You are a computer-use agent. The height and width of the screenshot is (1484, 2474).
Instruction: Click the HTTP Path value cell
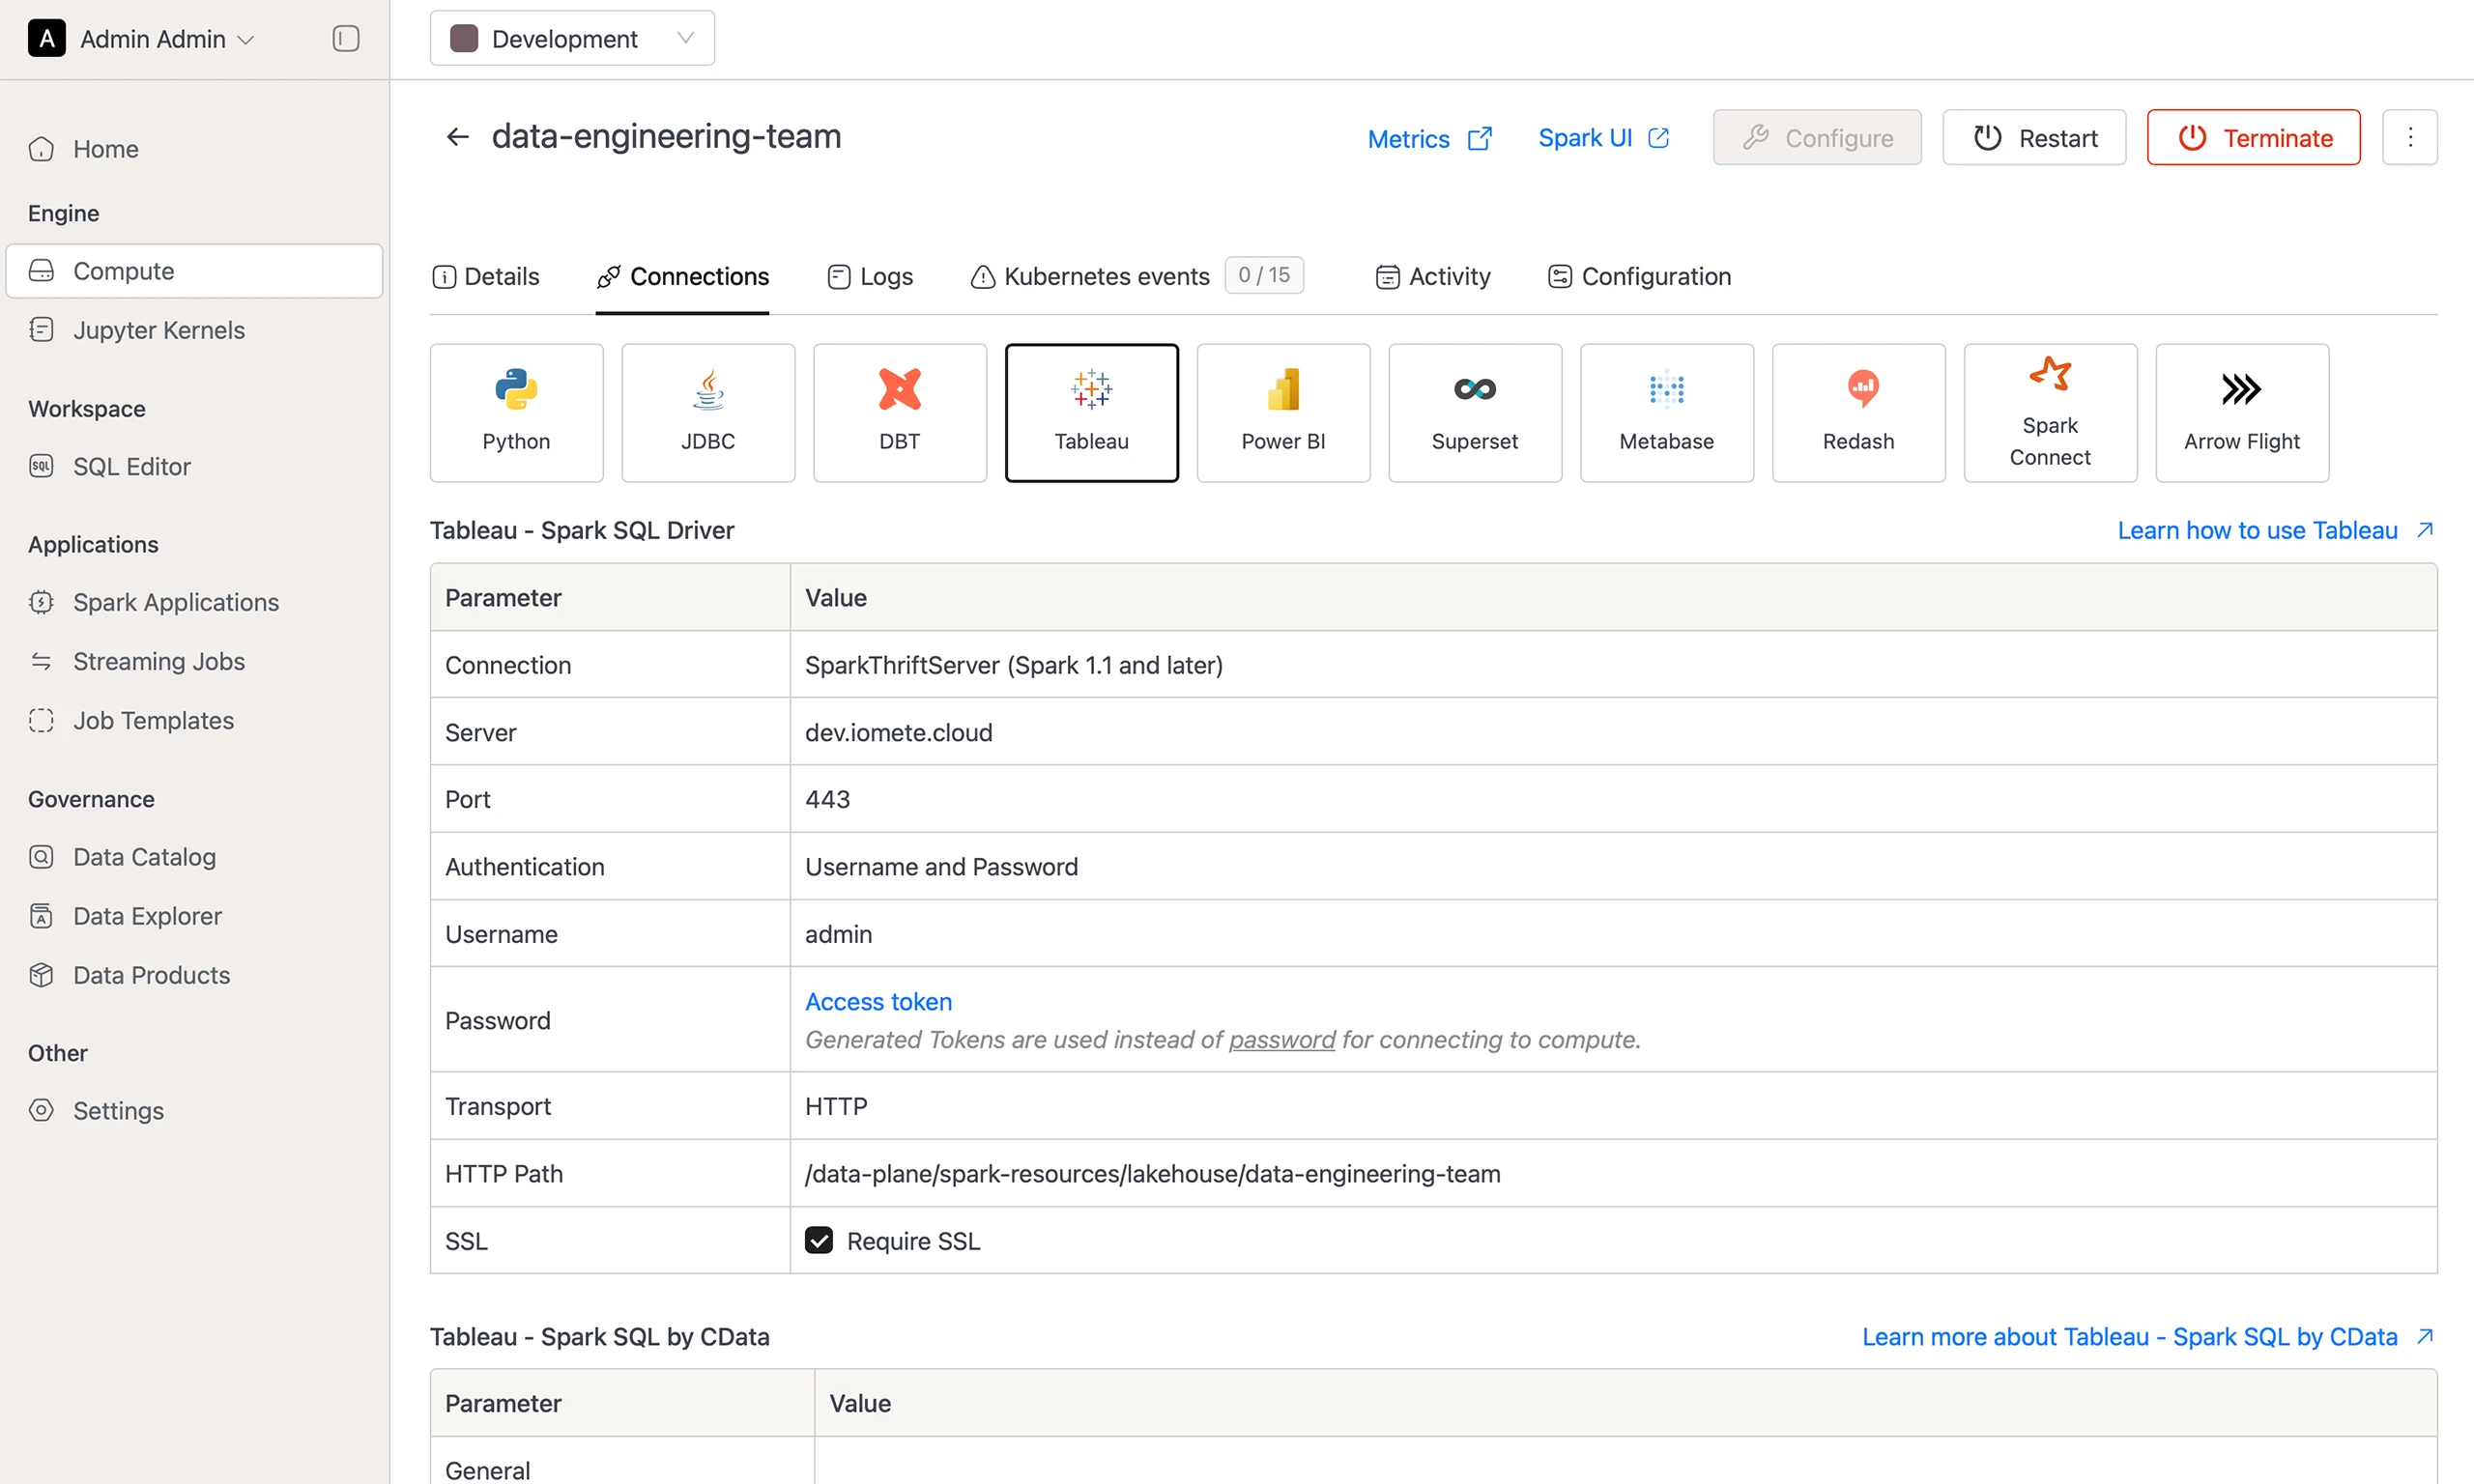1613,1173
